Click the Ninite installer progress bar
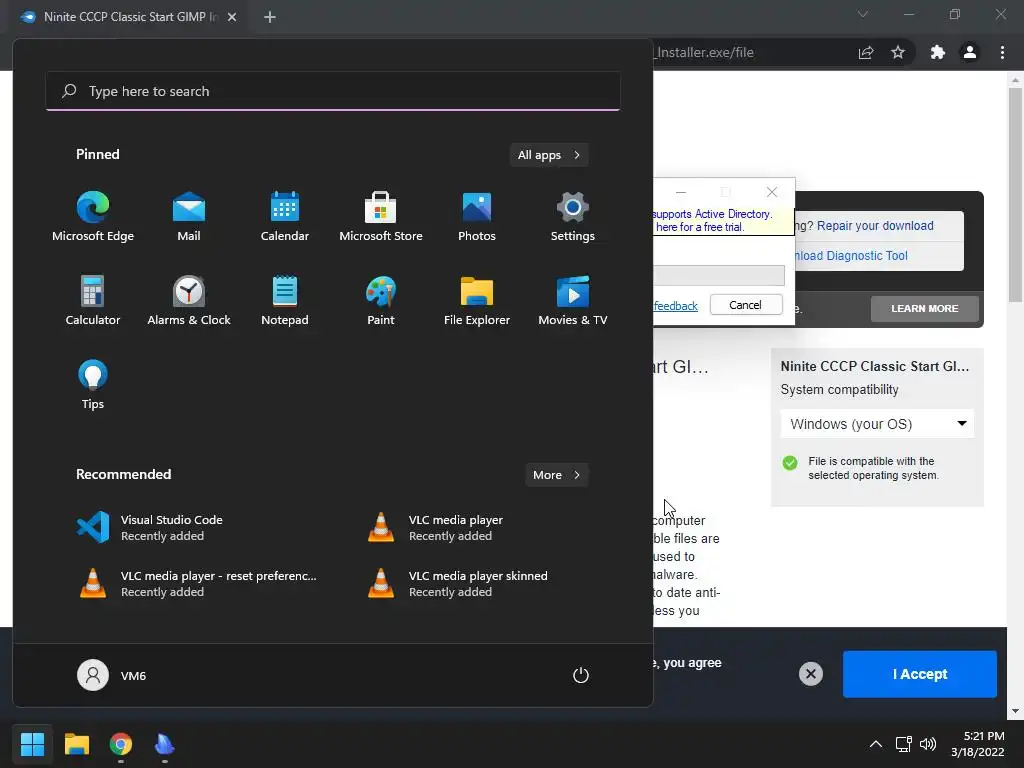 pyautogui.click(x=719, y=275)
